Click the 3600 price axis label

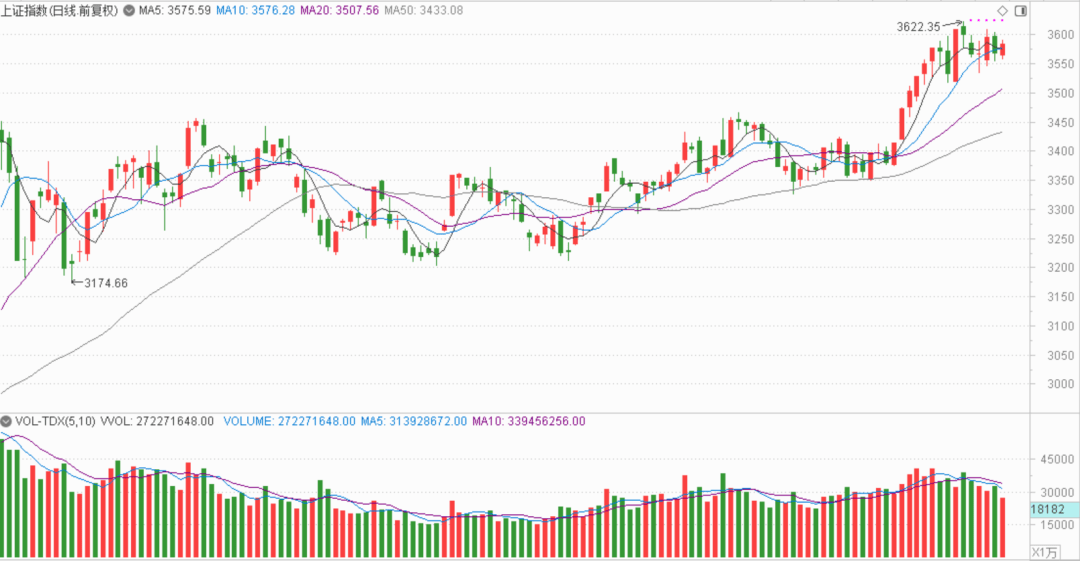(x=1060, y=34)
